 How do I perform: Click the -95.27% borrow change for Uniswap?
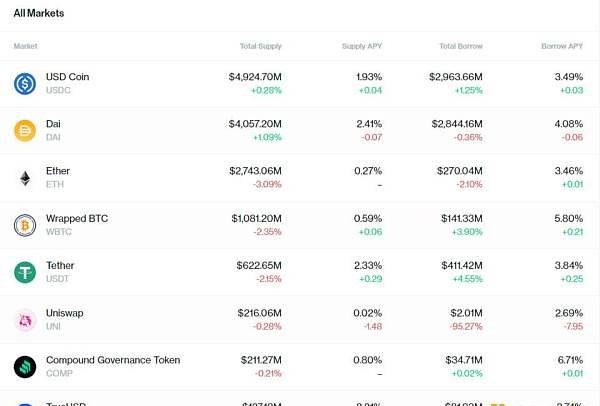pyautogui.click(x=466, y=326)
